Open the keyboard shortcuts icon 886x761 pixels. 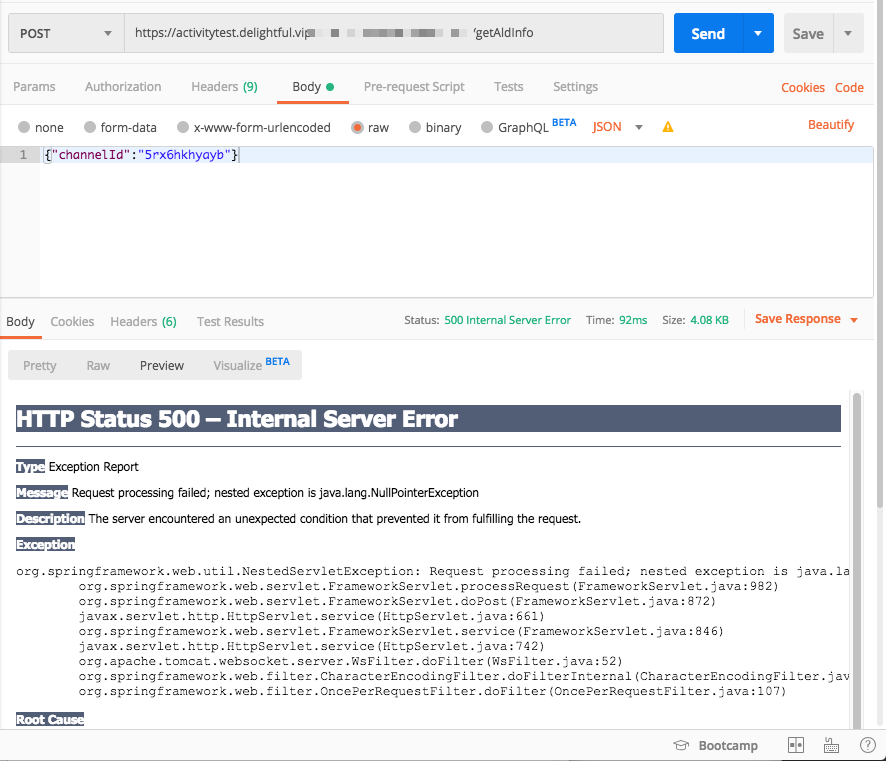pos(831,745)
